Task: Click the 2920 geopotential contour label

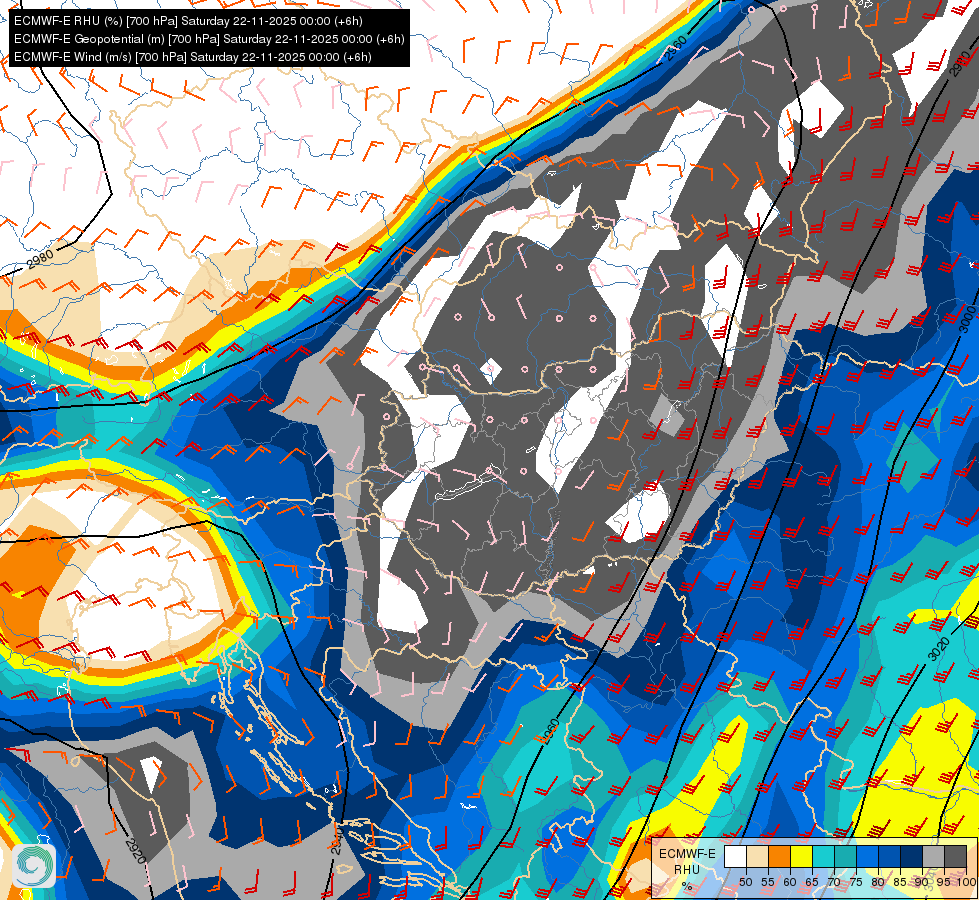Action: click(135, 851)
